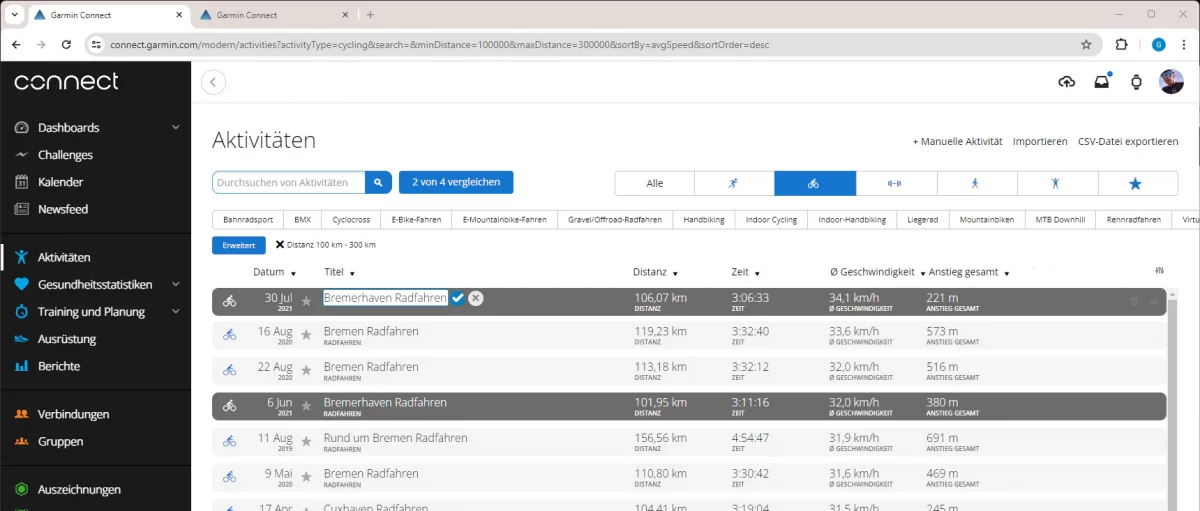This screenshot has width=1200, height=511.
Task: Select the Mountainbiken subtype filter
Action: (x=986, y=219)
